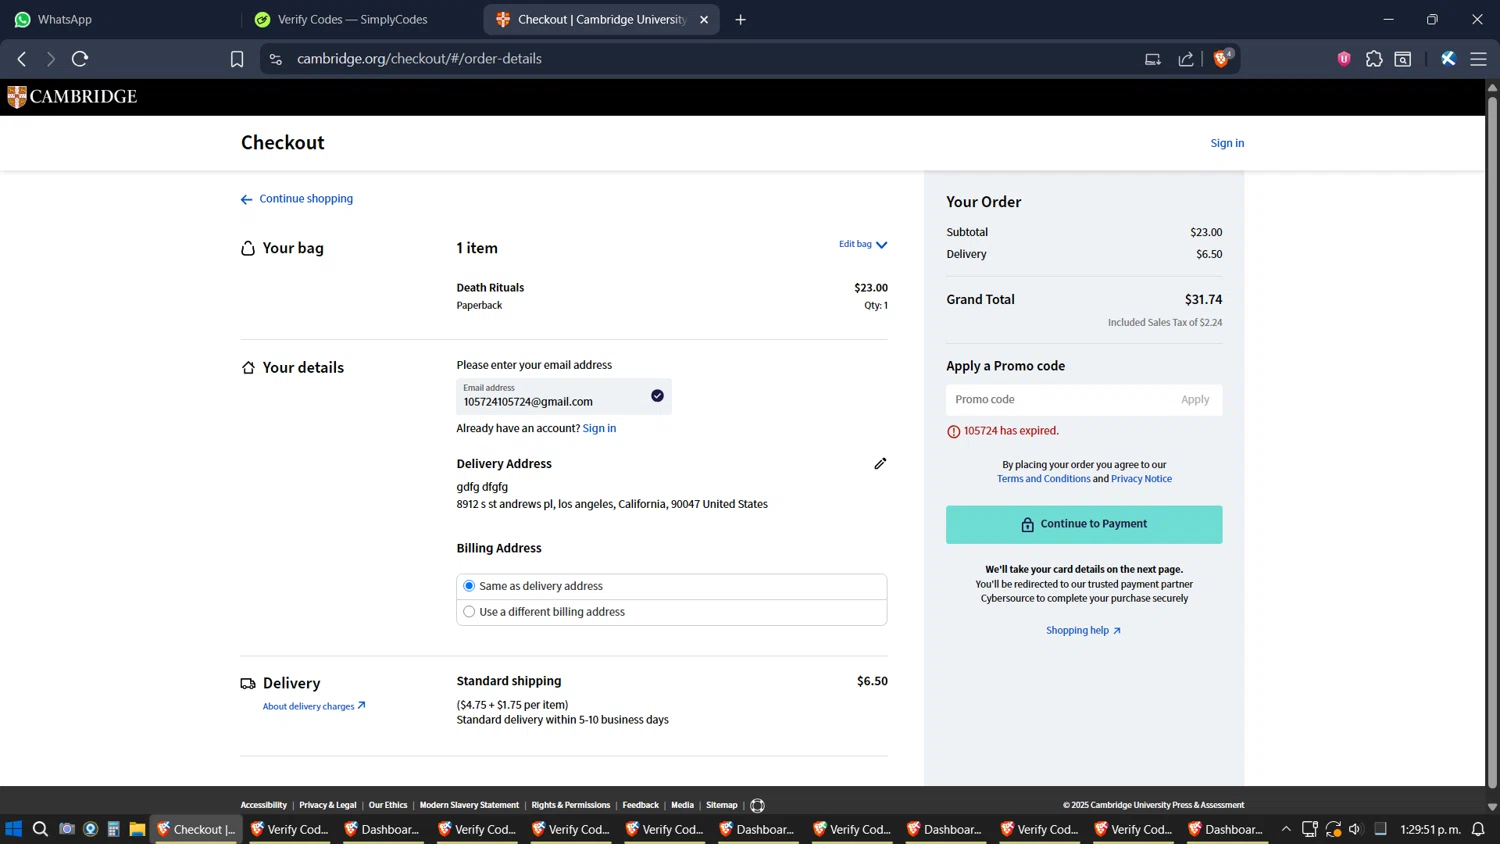The height and width of the screenshot is (844, 1500).
Task: Click the Standard shipping label
Action: pyautogui.click(x=509, y=681)
